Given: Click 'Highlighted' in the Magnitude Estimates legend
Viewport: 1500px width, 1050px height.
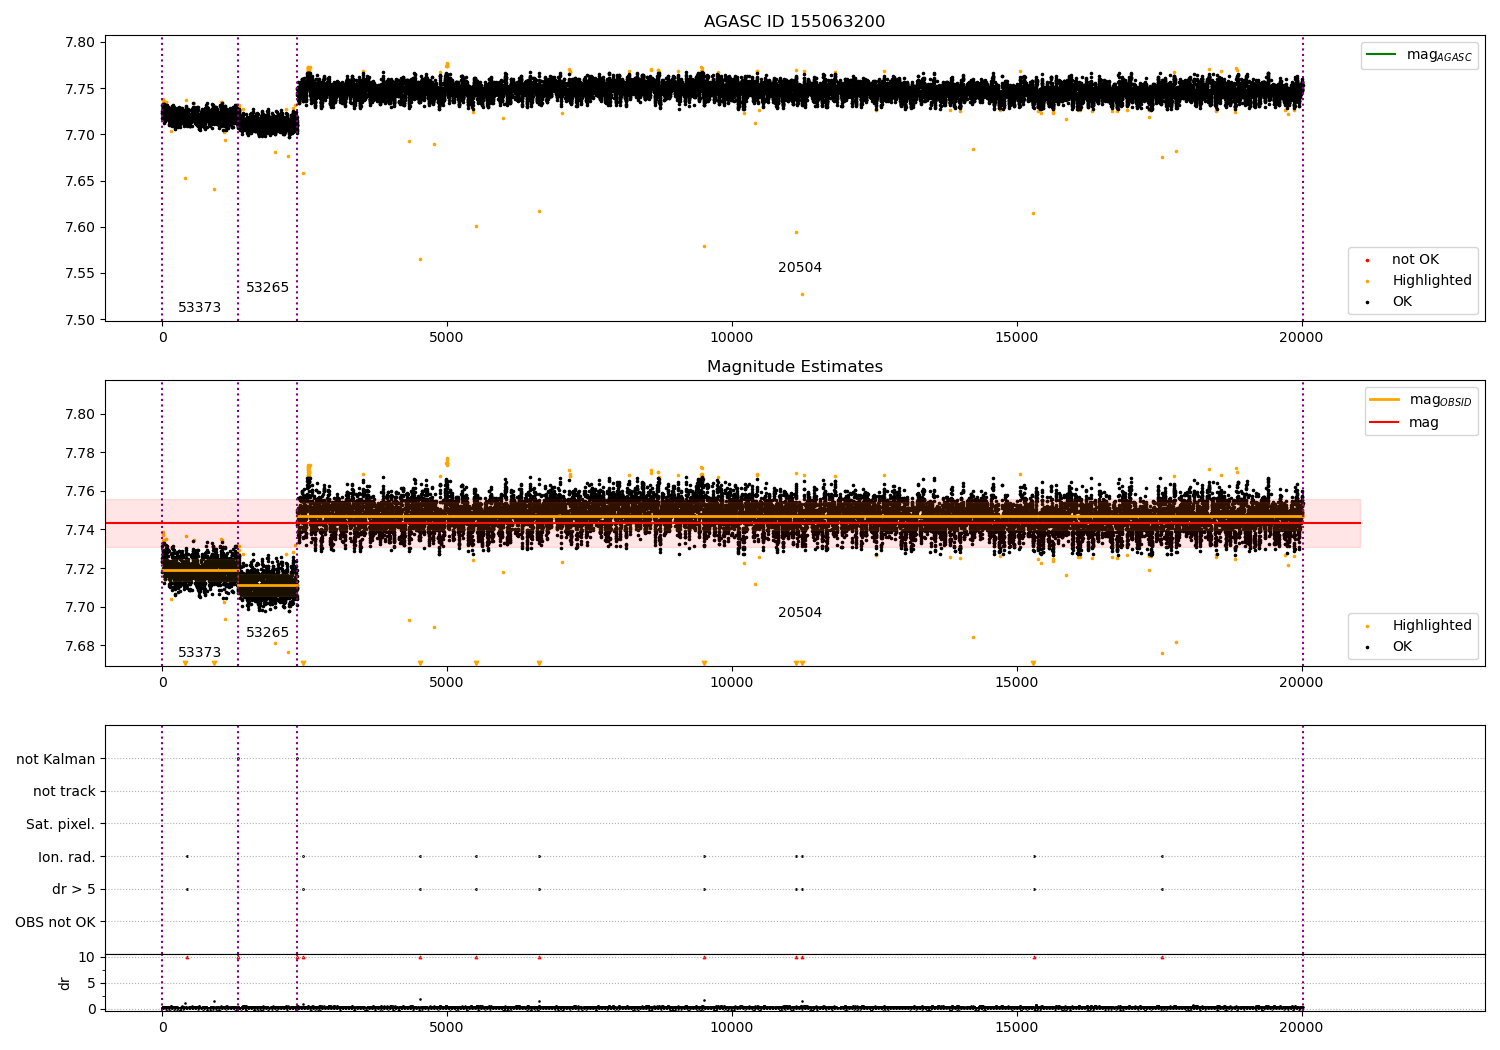Looking at the screenshot, I should [1431, 625].
